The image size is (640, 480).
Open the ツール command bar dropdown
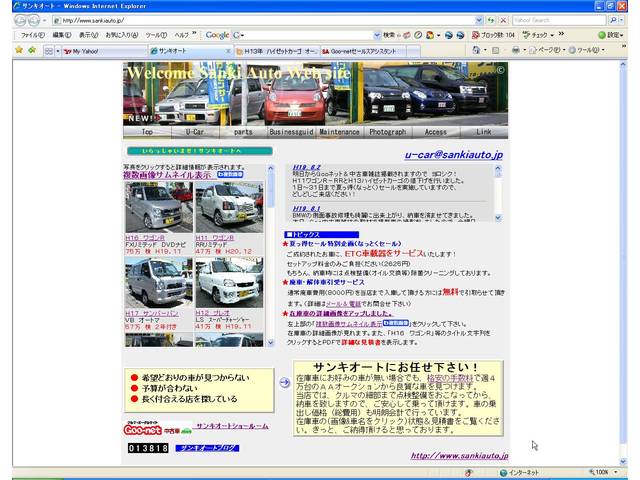coord(587,50)
